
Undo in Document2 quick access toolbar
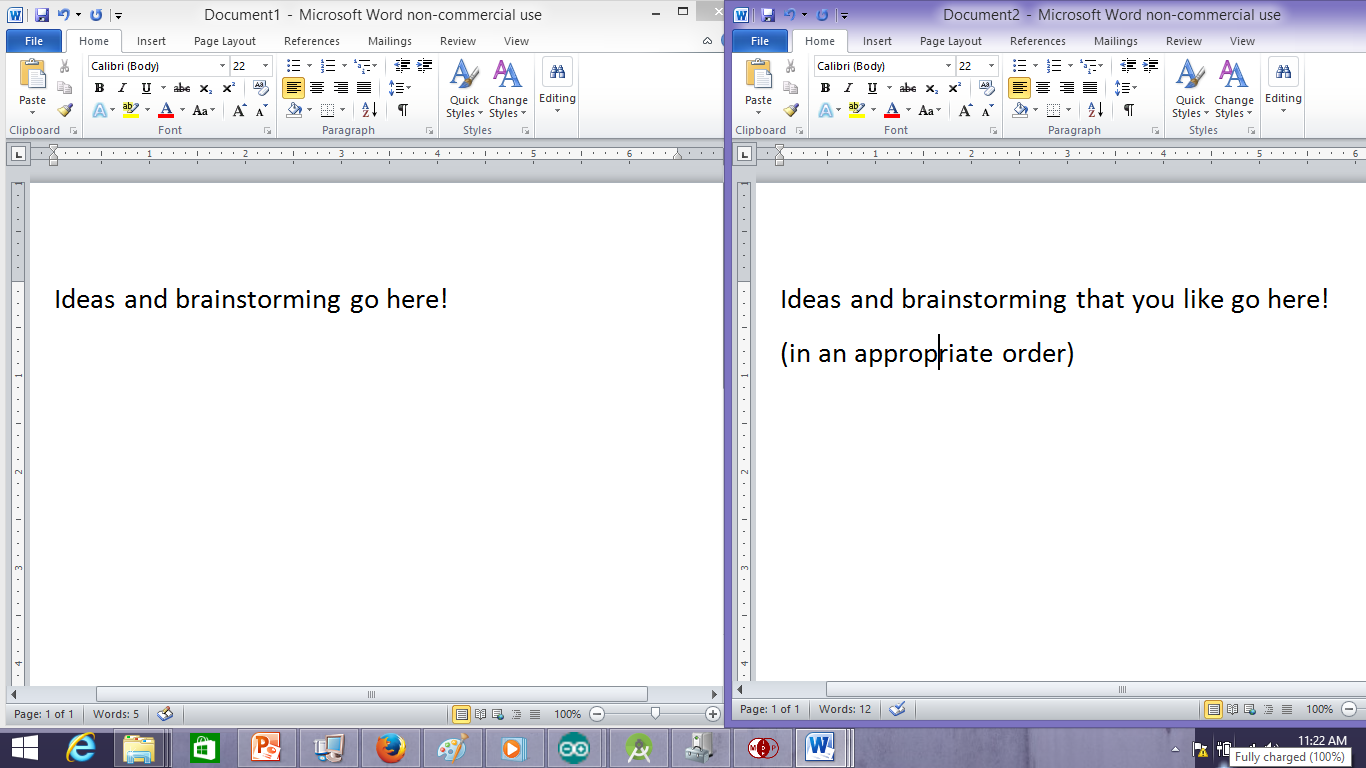(789, 15)
